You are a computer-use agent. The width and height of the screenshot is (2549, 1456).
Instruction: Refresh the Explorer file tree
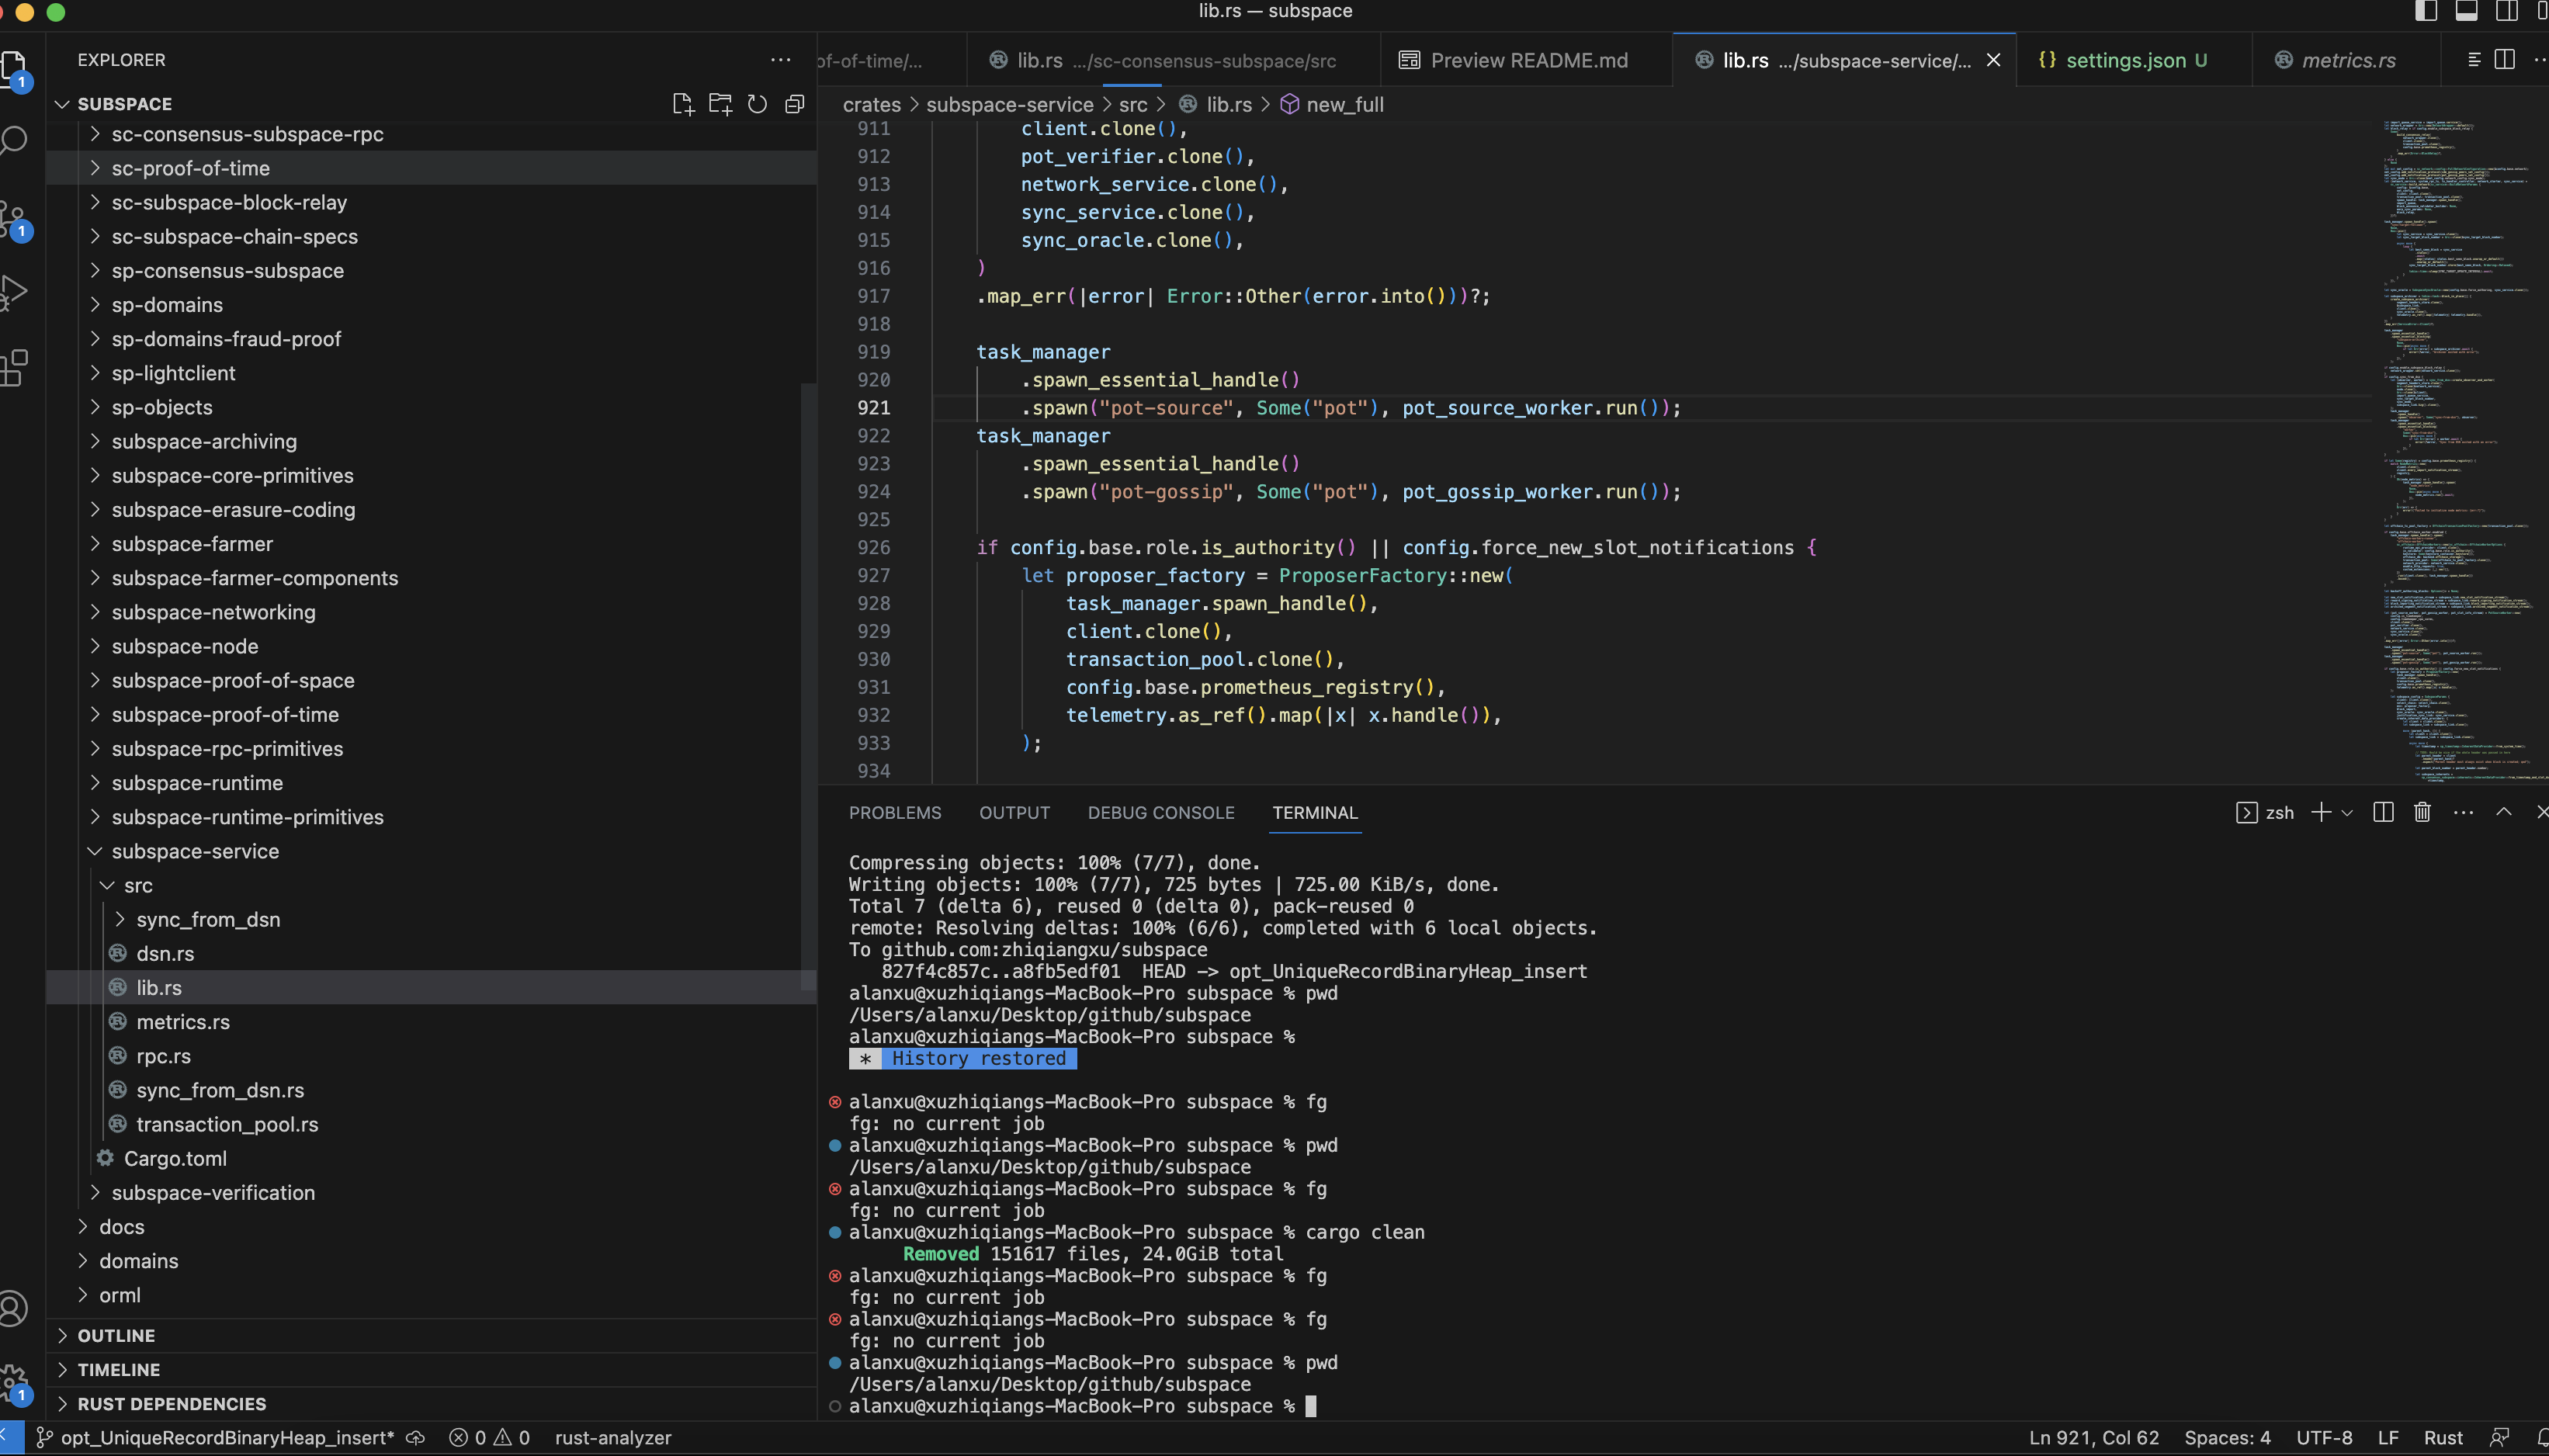(757, 103)
